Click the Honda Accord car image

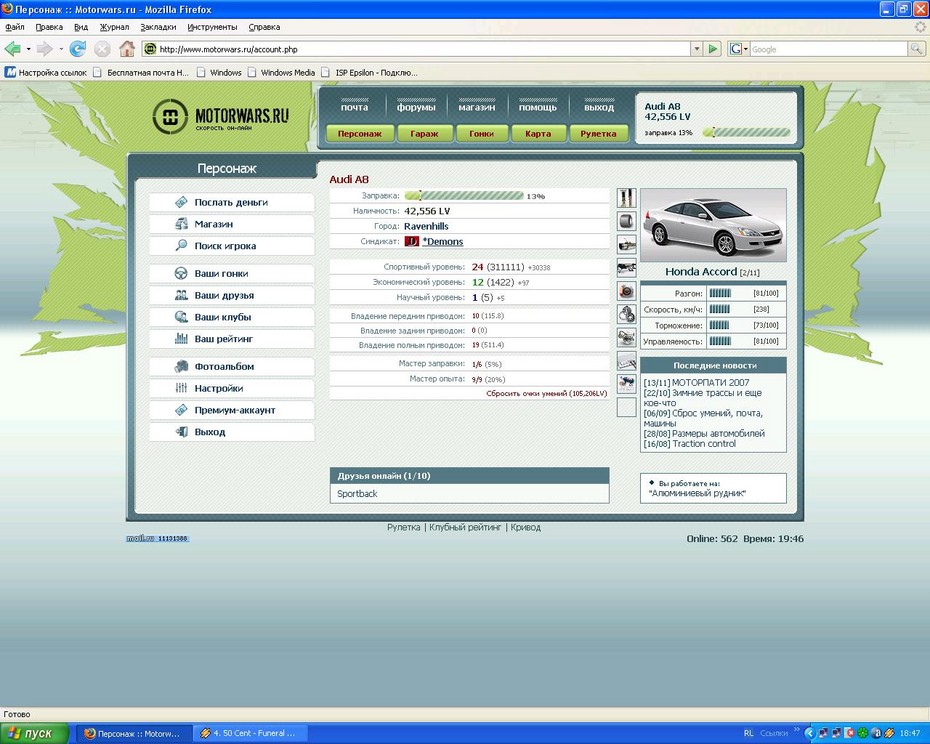pos(714,225)
